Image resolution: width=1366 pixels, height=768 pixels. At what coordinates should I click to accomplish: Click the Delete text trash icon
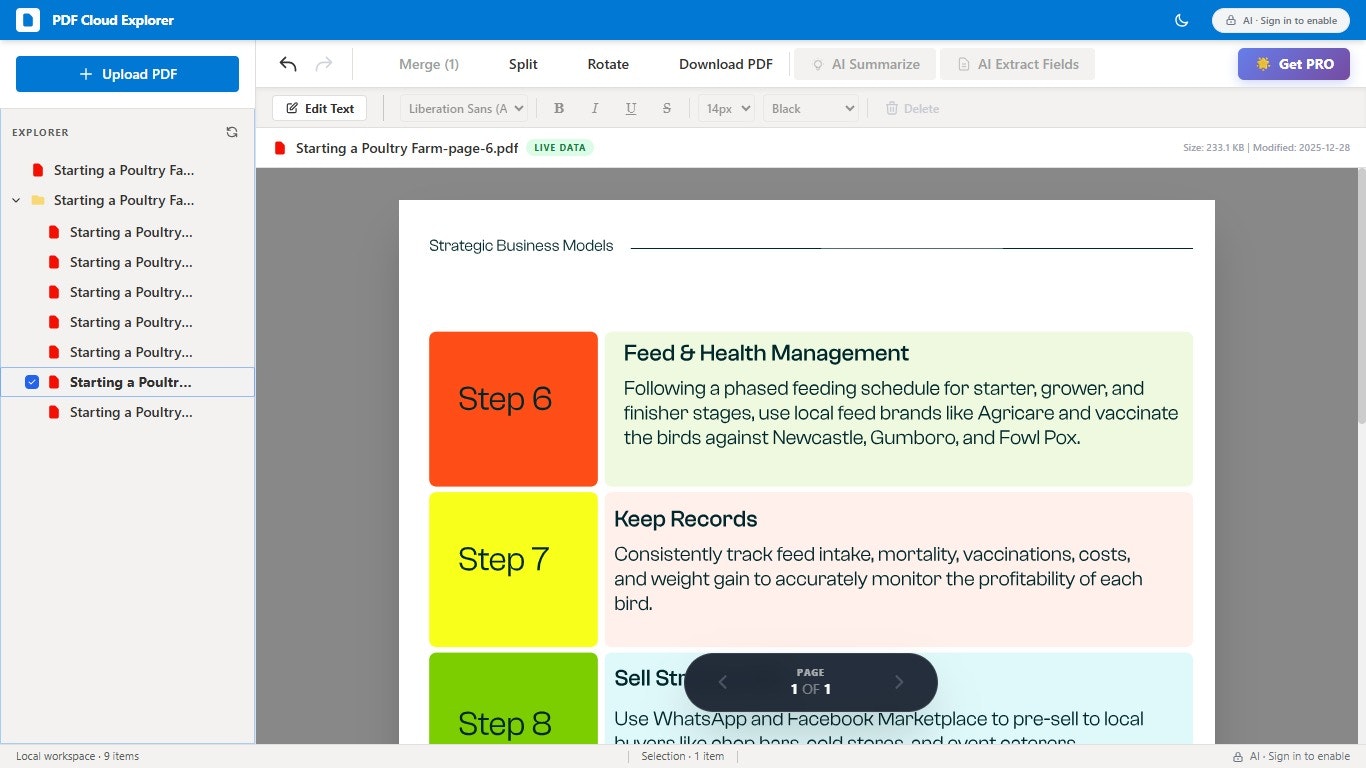890,108
